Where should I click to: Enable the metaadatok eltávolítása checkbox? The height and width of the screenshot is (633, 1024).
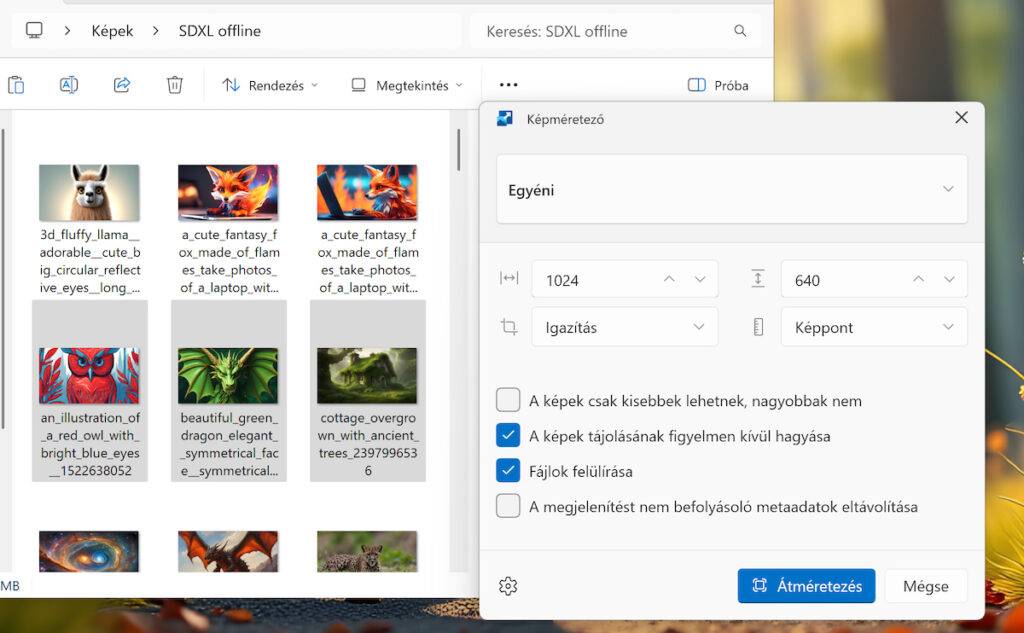(x=508, y=506)
